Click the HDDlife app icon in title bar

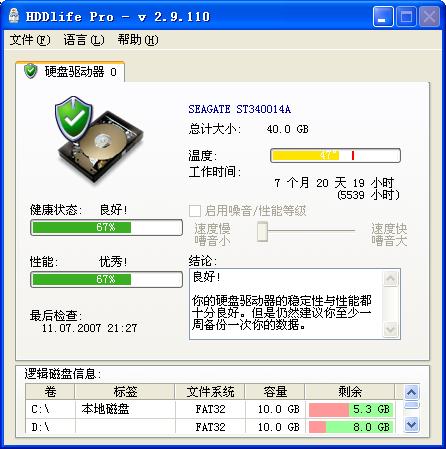tap(13, 15)
